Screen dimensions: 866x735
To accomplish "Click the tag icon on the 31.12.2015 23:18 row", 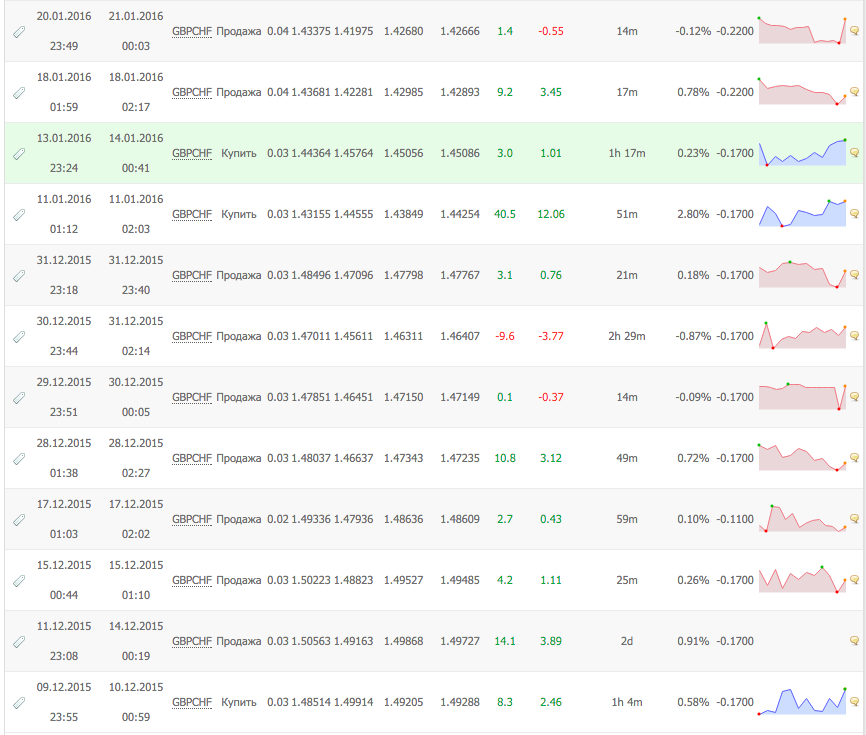I will pyautogui.click(x=19, y=276).
